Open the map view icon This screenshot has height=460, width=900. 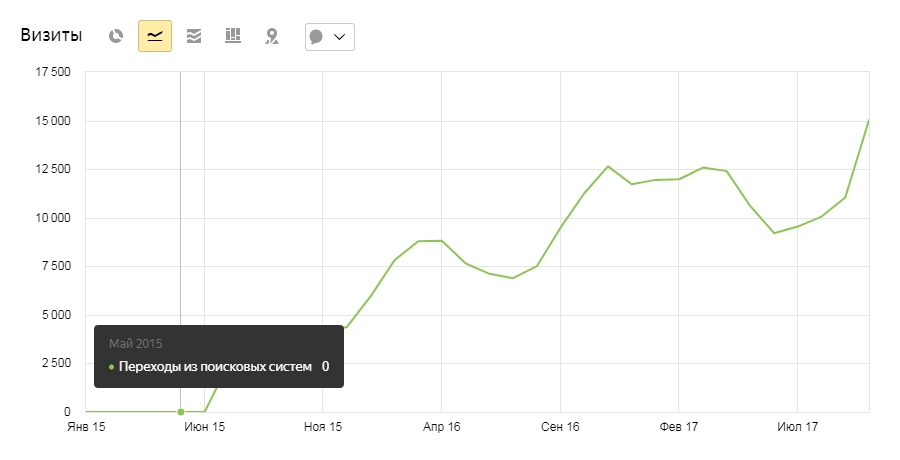click(271, 36)
